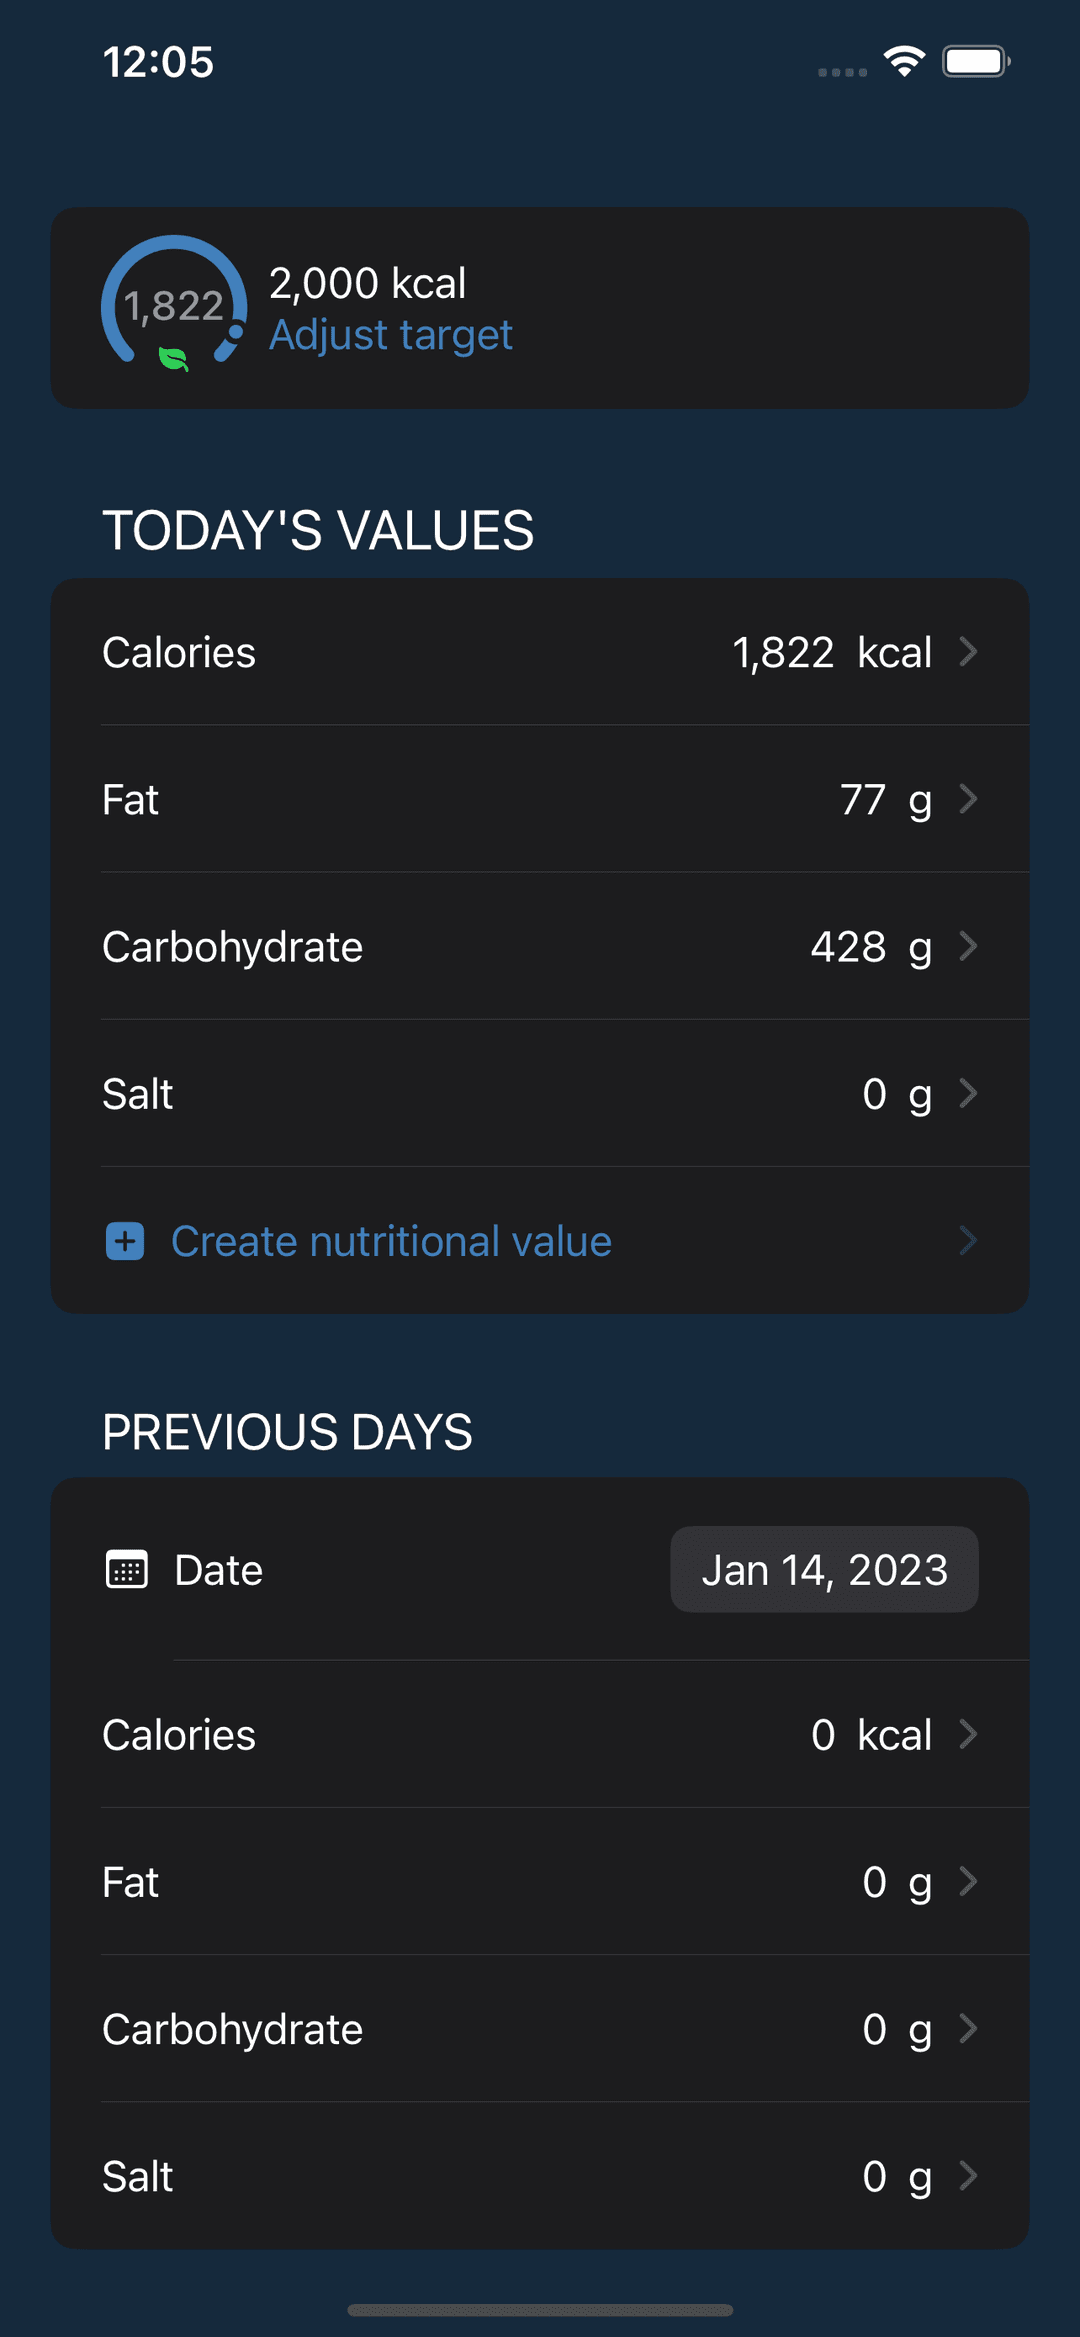Image resolution: width=1080 pixels, height=2337 pixels.
Task: Tap the home indicator bar at bottom
Action: pos(540,2310)
